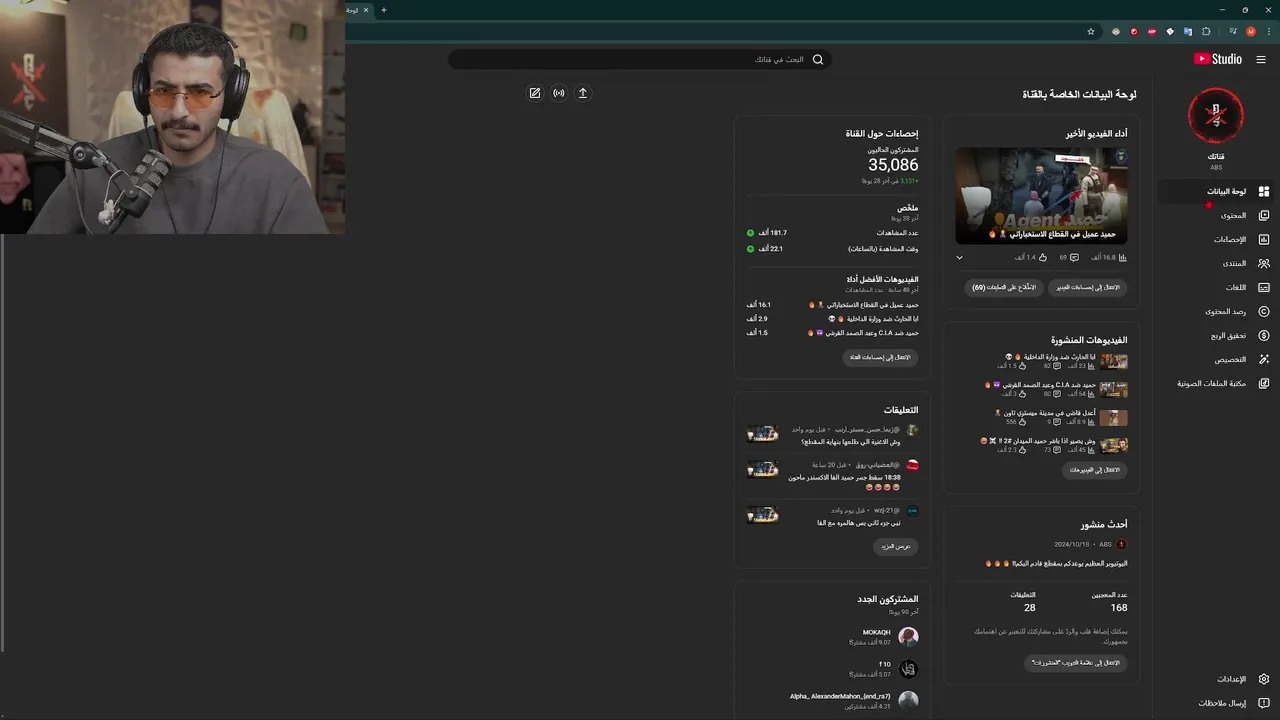This screenshot has width=1280, height=720.
Task: Click the views bar-chart icon showing 16.8
Action: 1123,258
